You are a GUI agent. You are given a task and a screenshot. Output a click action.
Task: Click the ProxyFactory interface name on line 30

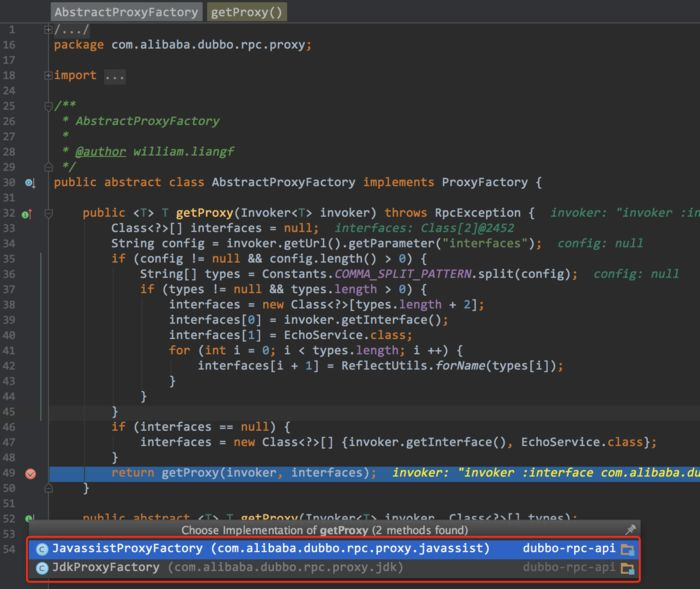[485, 183]
